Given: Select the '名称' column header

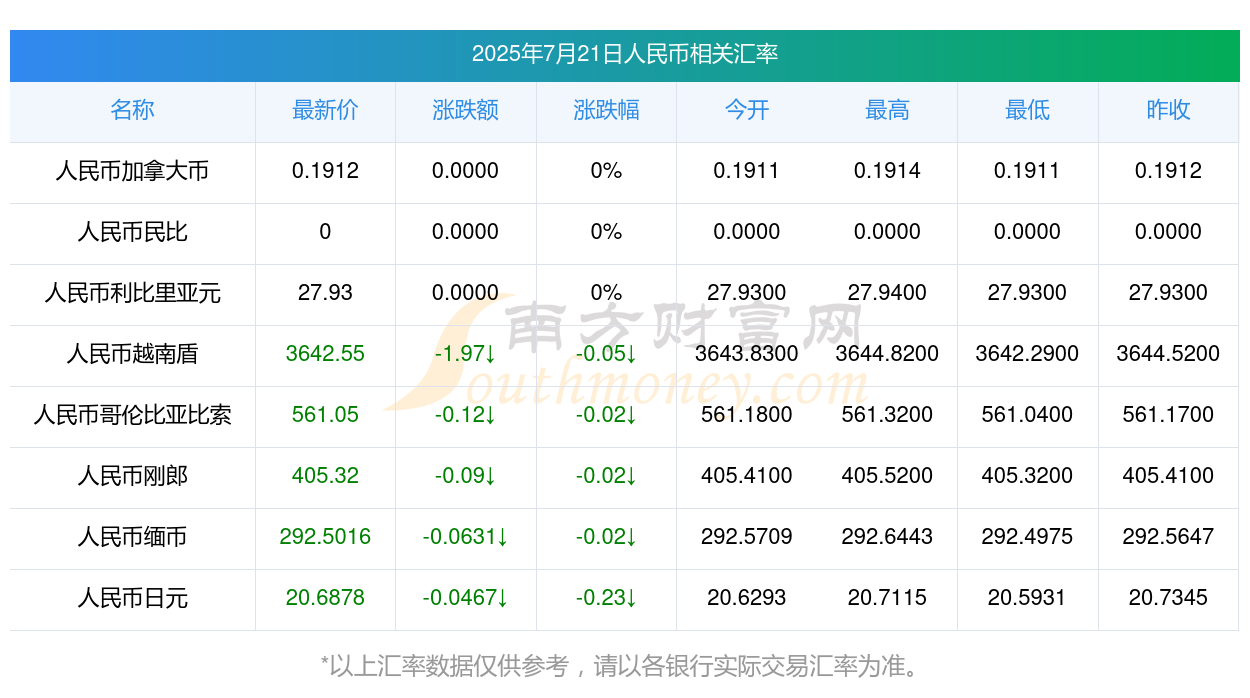Looking at the screenshot, I should (132, 110).
